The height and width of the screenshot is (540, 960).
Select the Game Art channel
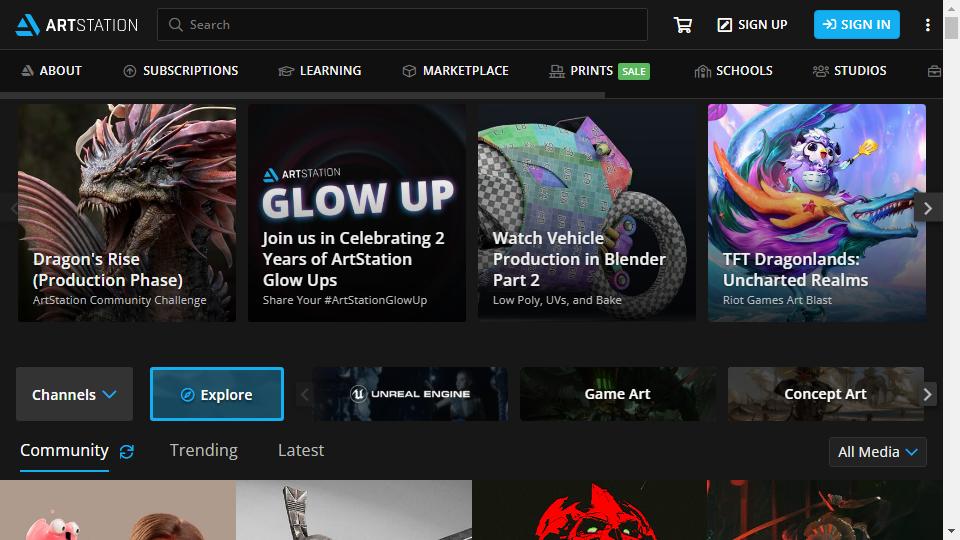tap(617, 394)
